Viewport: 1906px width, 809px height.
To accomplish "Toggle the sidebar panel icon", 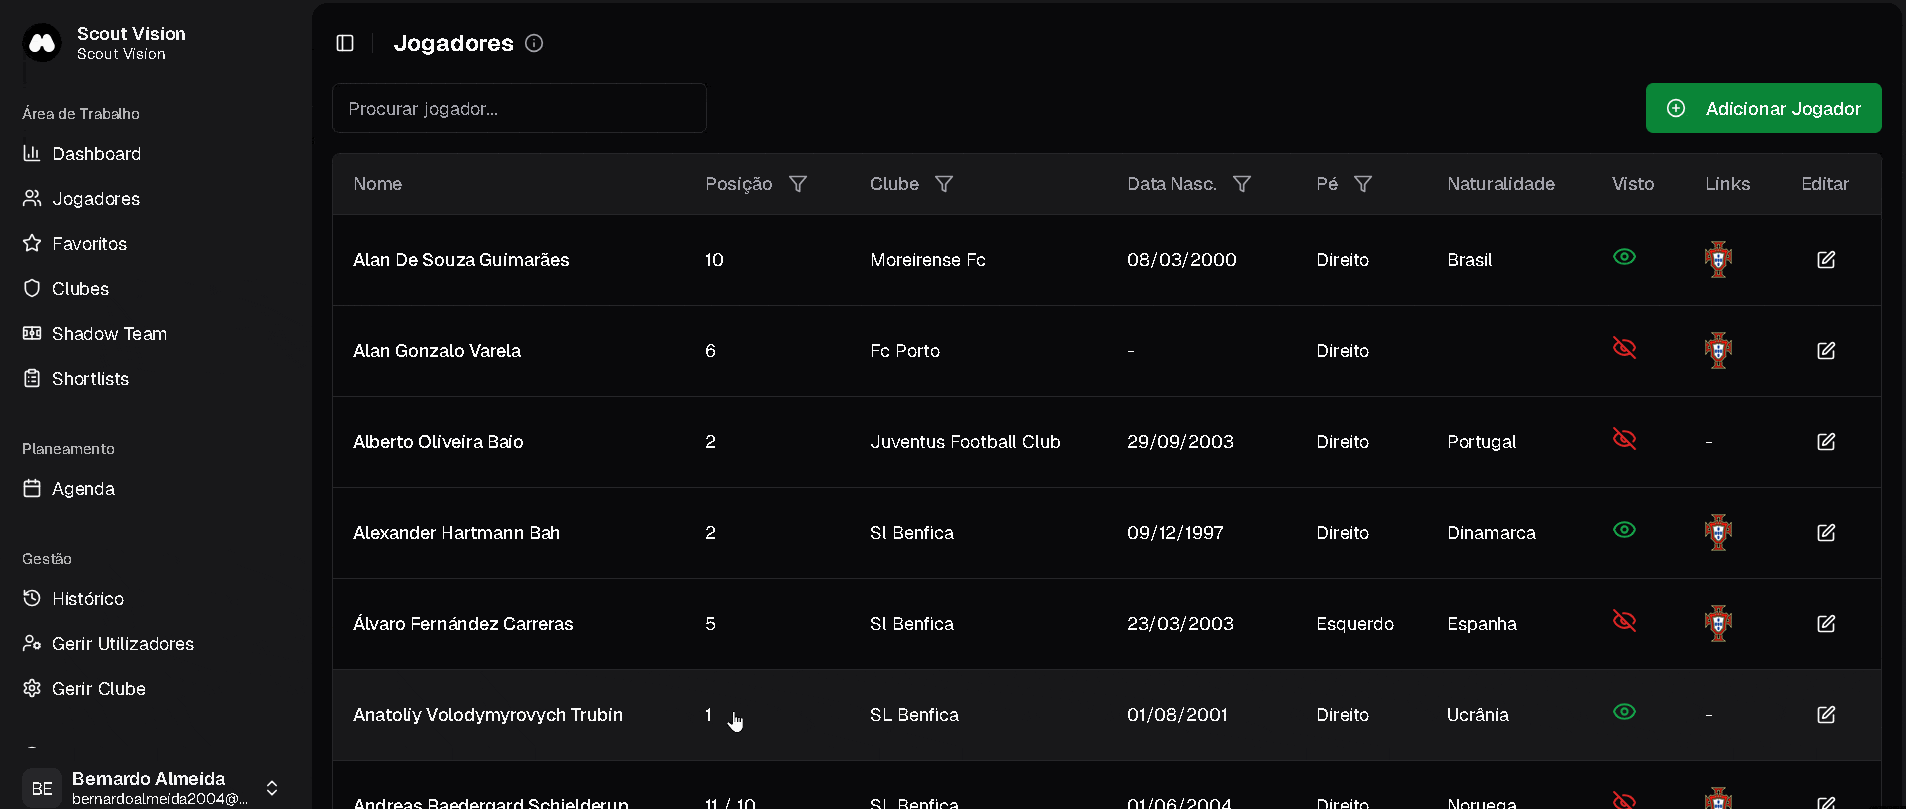I will (x=345, y=43).
